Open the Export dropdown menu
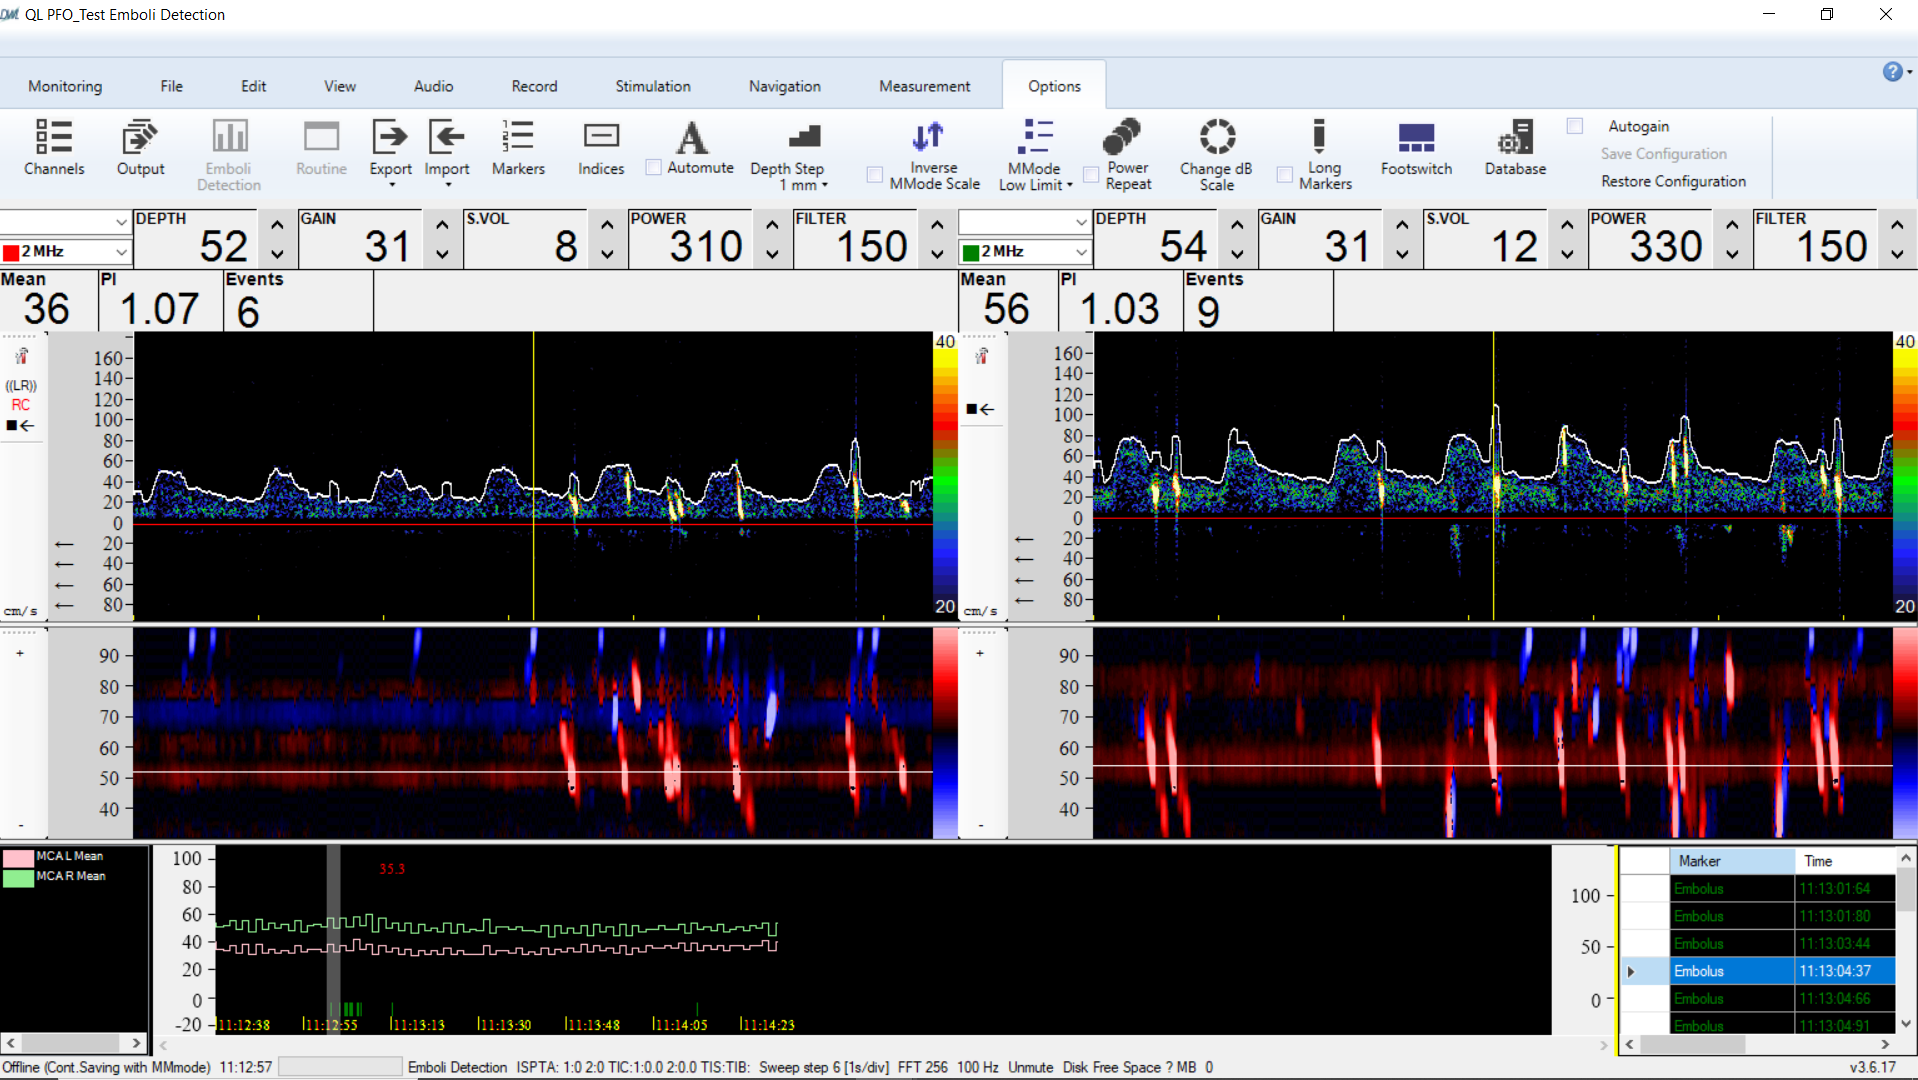Image resolution: width=1918 pixels, height=1080 pixels. click(391, 185)
